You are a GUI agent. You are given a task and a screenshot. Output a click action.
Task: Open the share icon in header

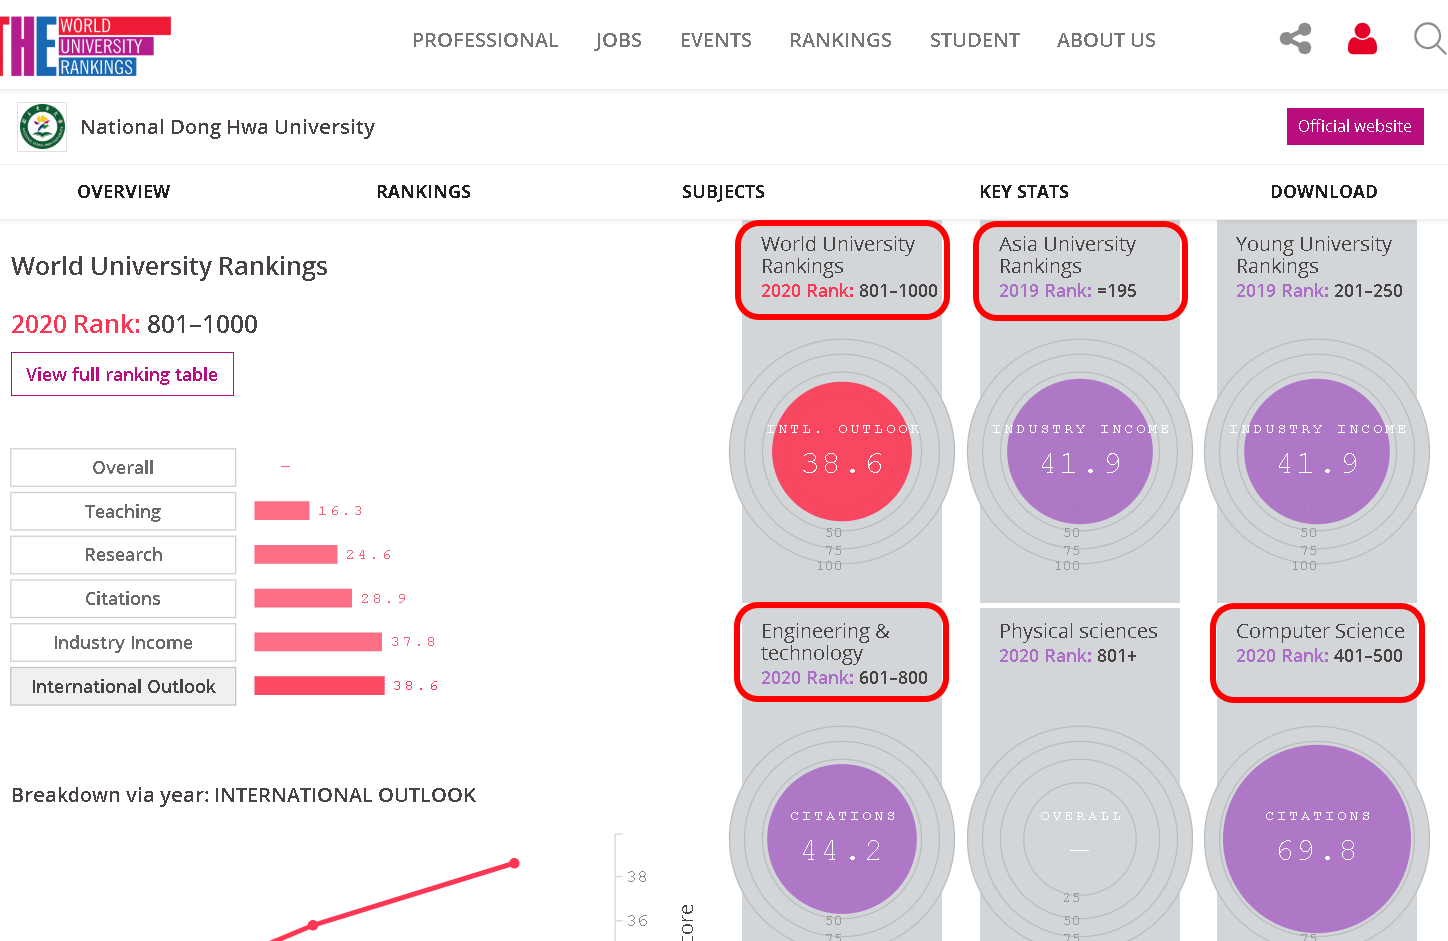[1295, 39]
